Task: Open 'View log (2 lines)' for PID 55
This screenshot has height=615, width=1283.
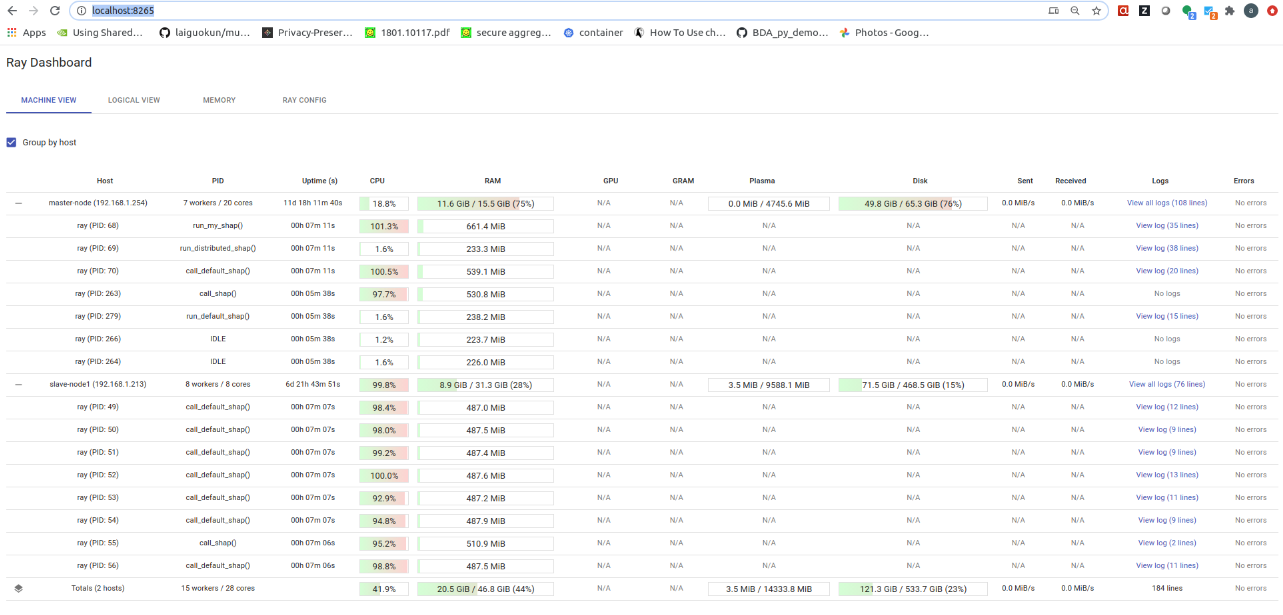Action: click(x=1167, y=543)
